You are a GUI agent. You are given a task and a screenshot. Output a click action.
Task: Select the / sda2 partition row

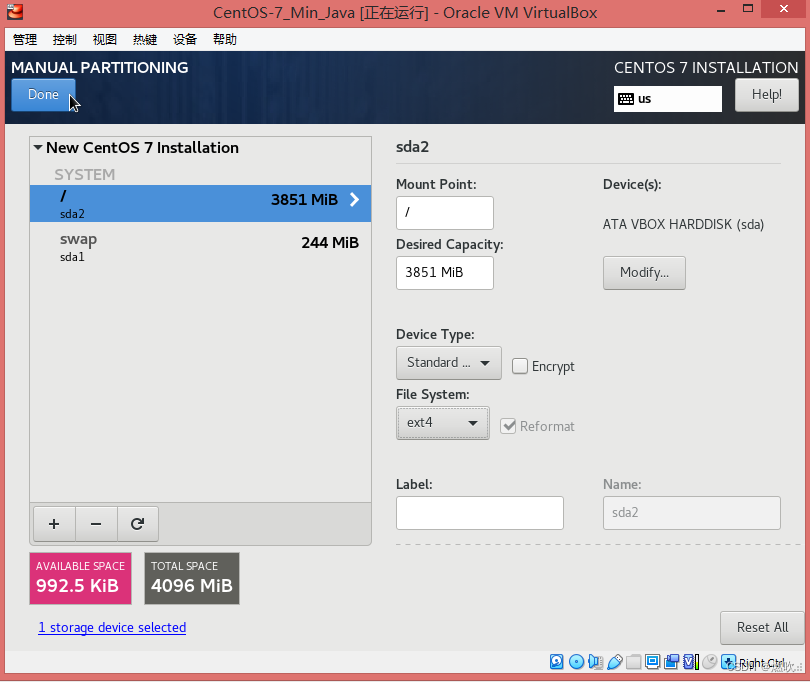(200, 204)
